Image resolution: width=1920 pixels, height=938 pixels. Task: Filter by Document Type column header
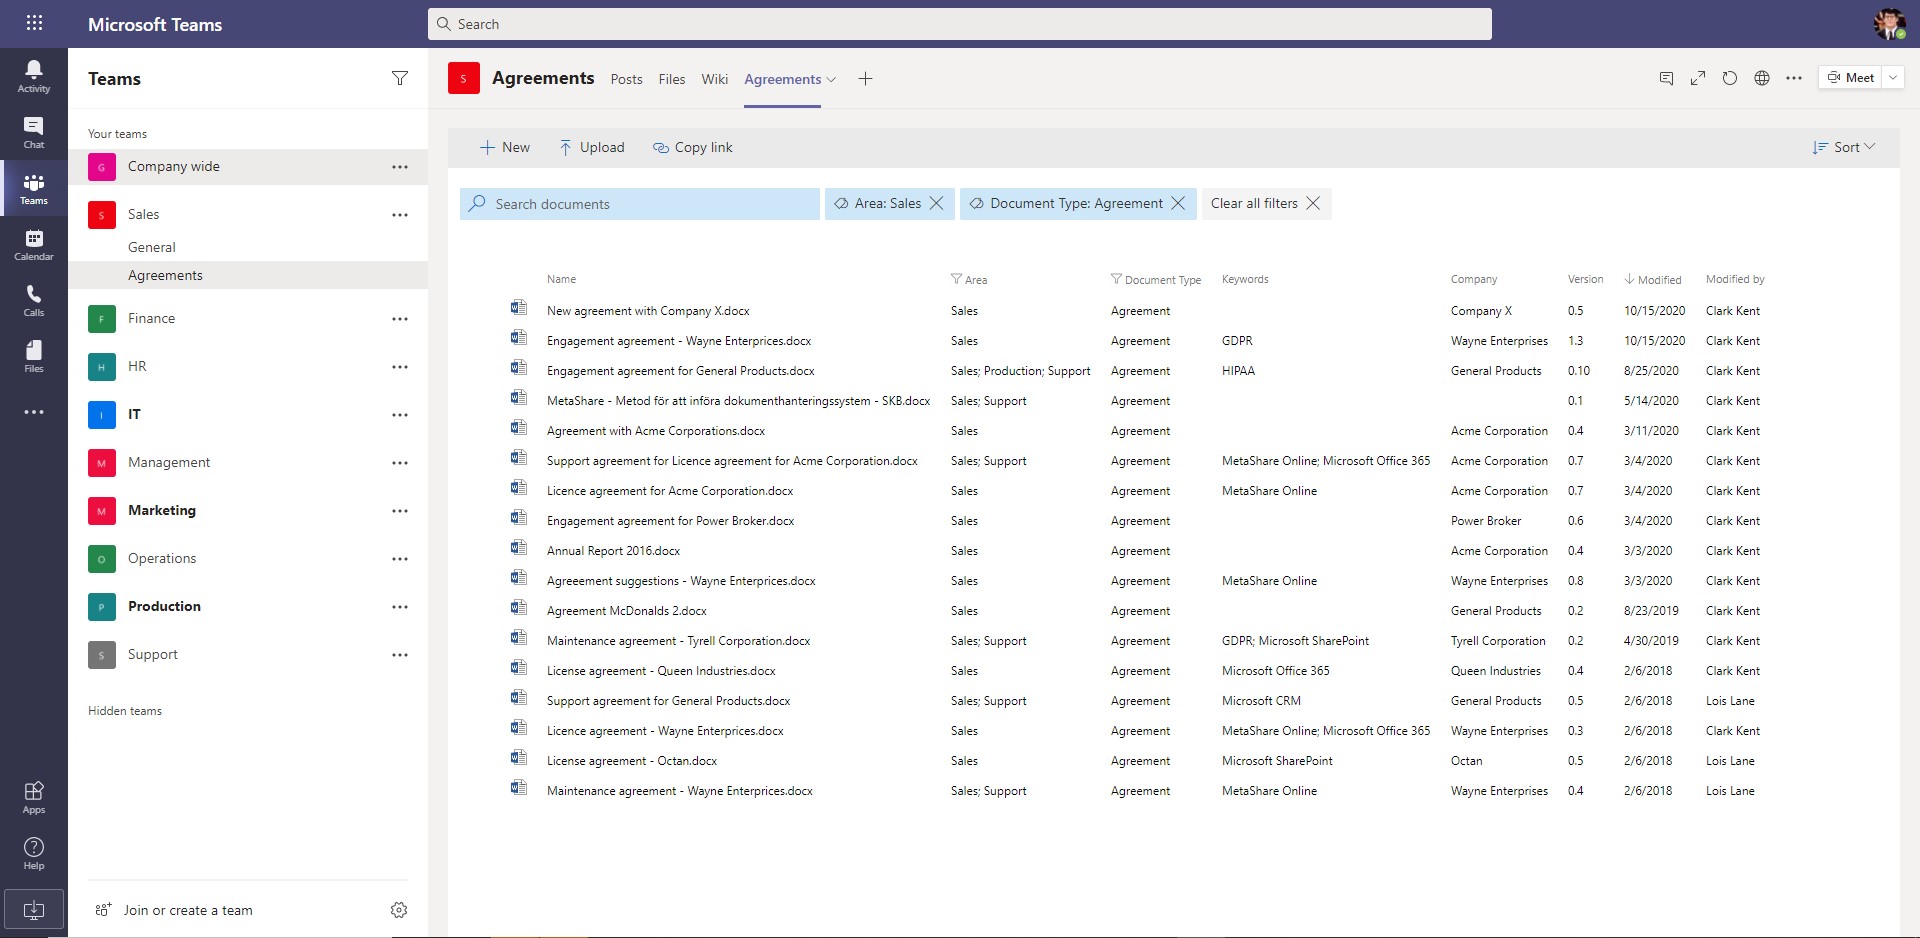(x=1155, y=280)
